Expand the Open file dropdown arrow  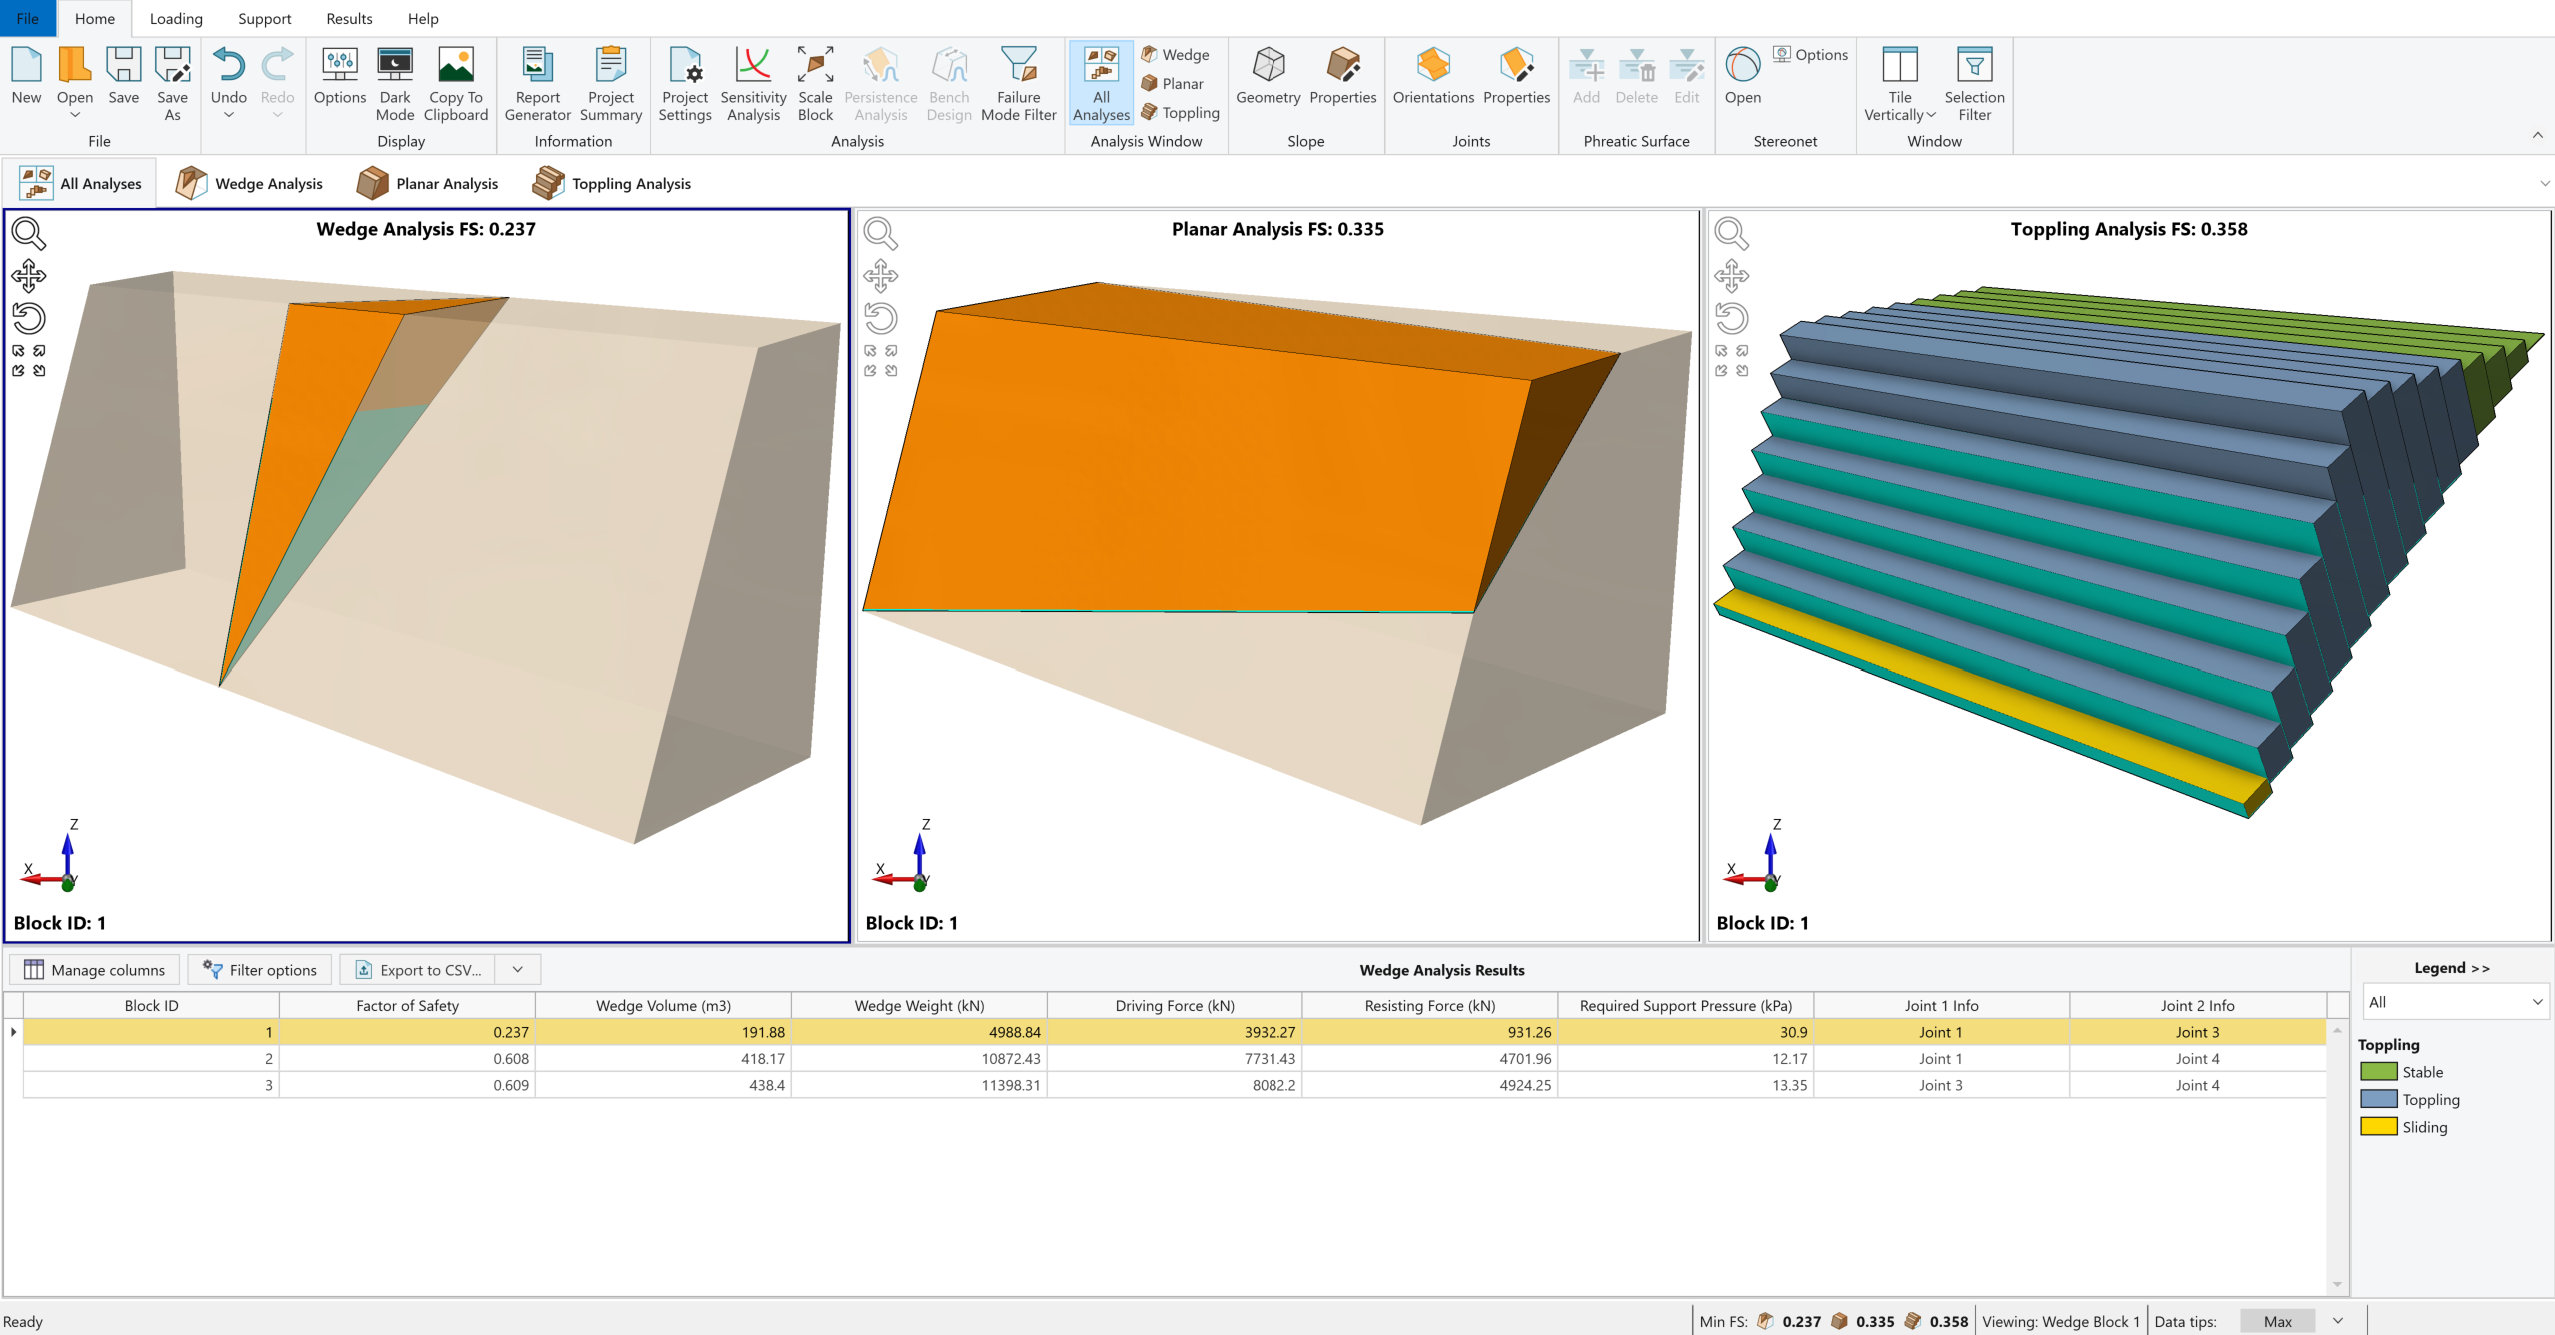[x=75, y=115]
